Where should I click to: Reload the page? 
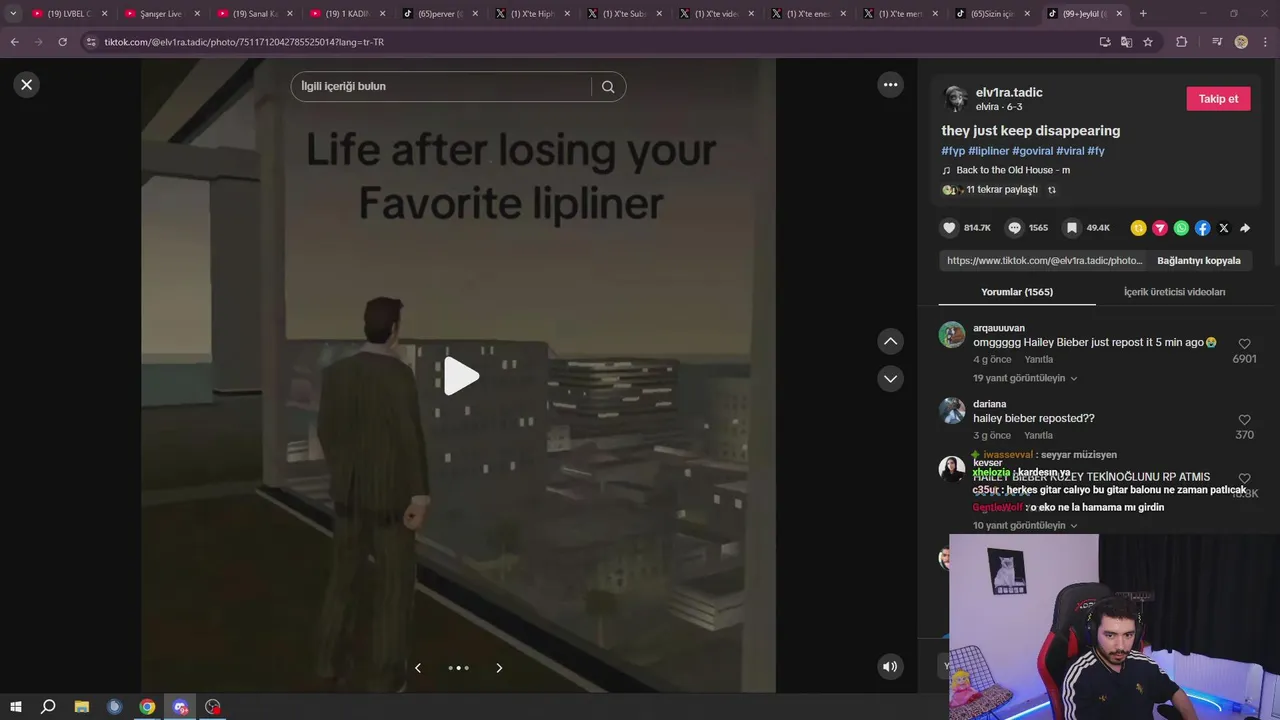click(62, 42)
